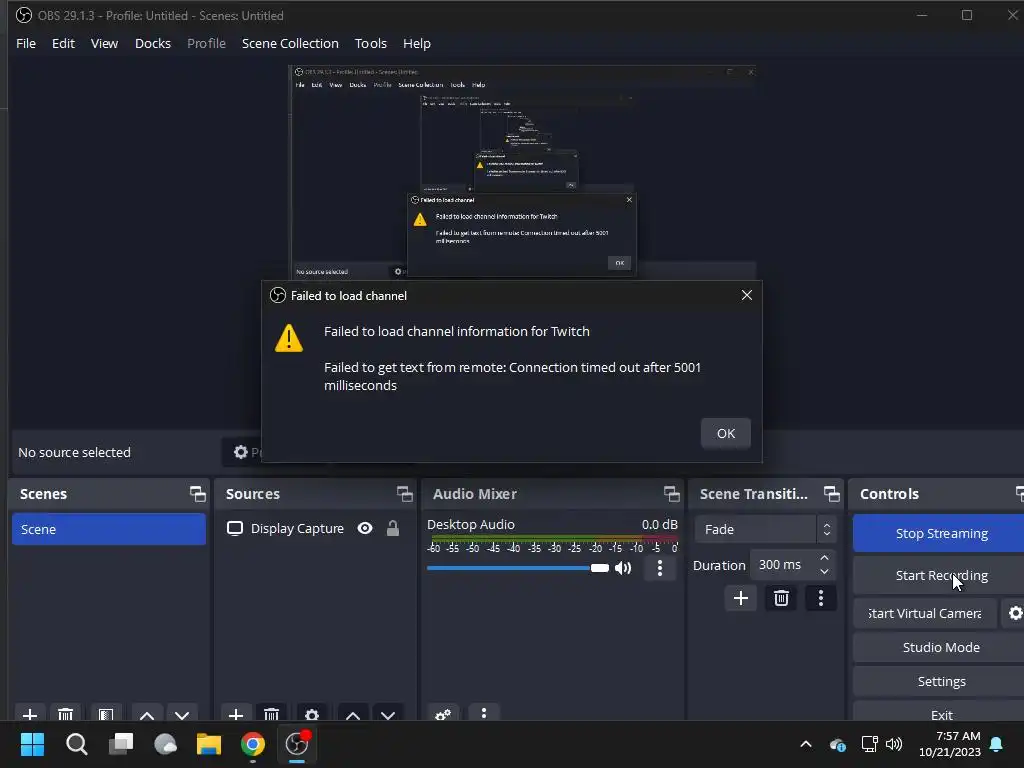Show hidden system tray icons
The width and height of the screenshot is (1024, 768).
806,744
